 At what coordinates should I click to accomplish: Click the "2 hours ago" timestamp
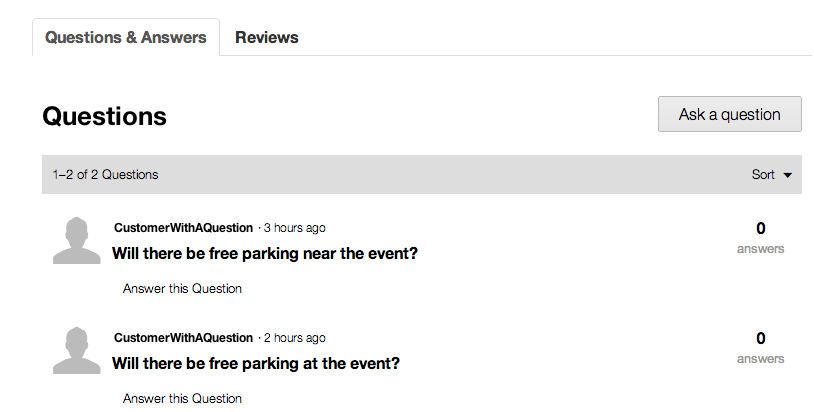point(294,338)
